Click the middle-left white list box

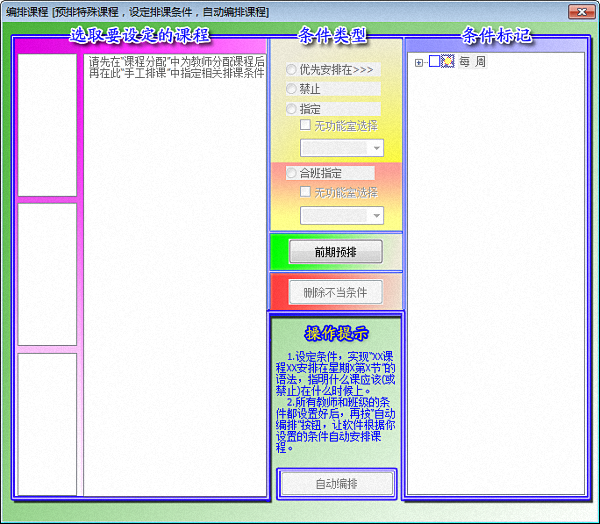click(x=47, y=274)
